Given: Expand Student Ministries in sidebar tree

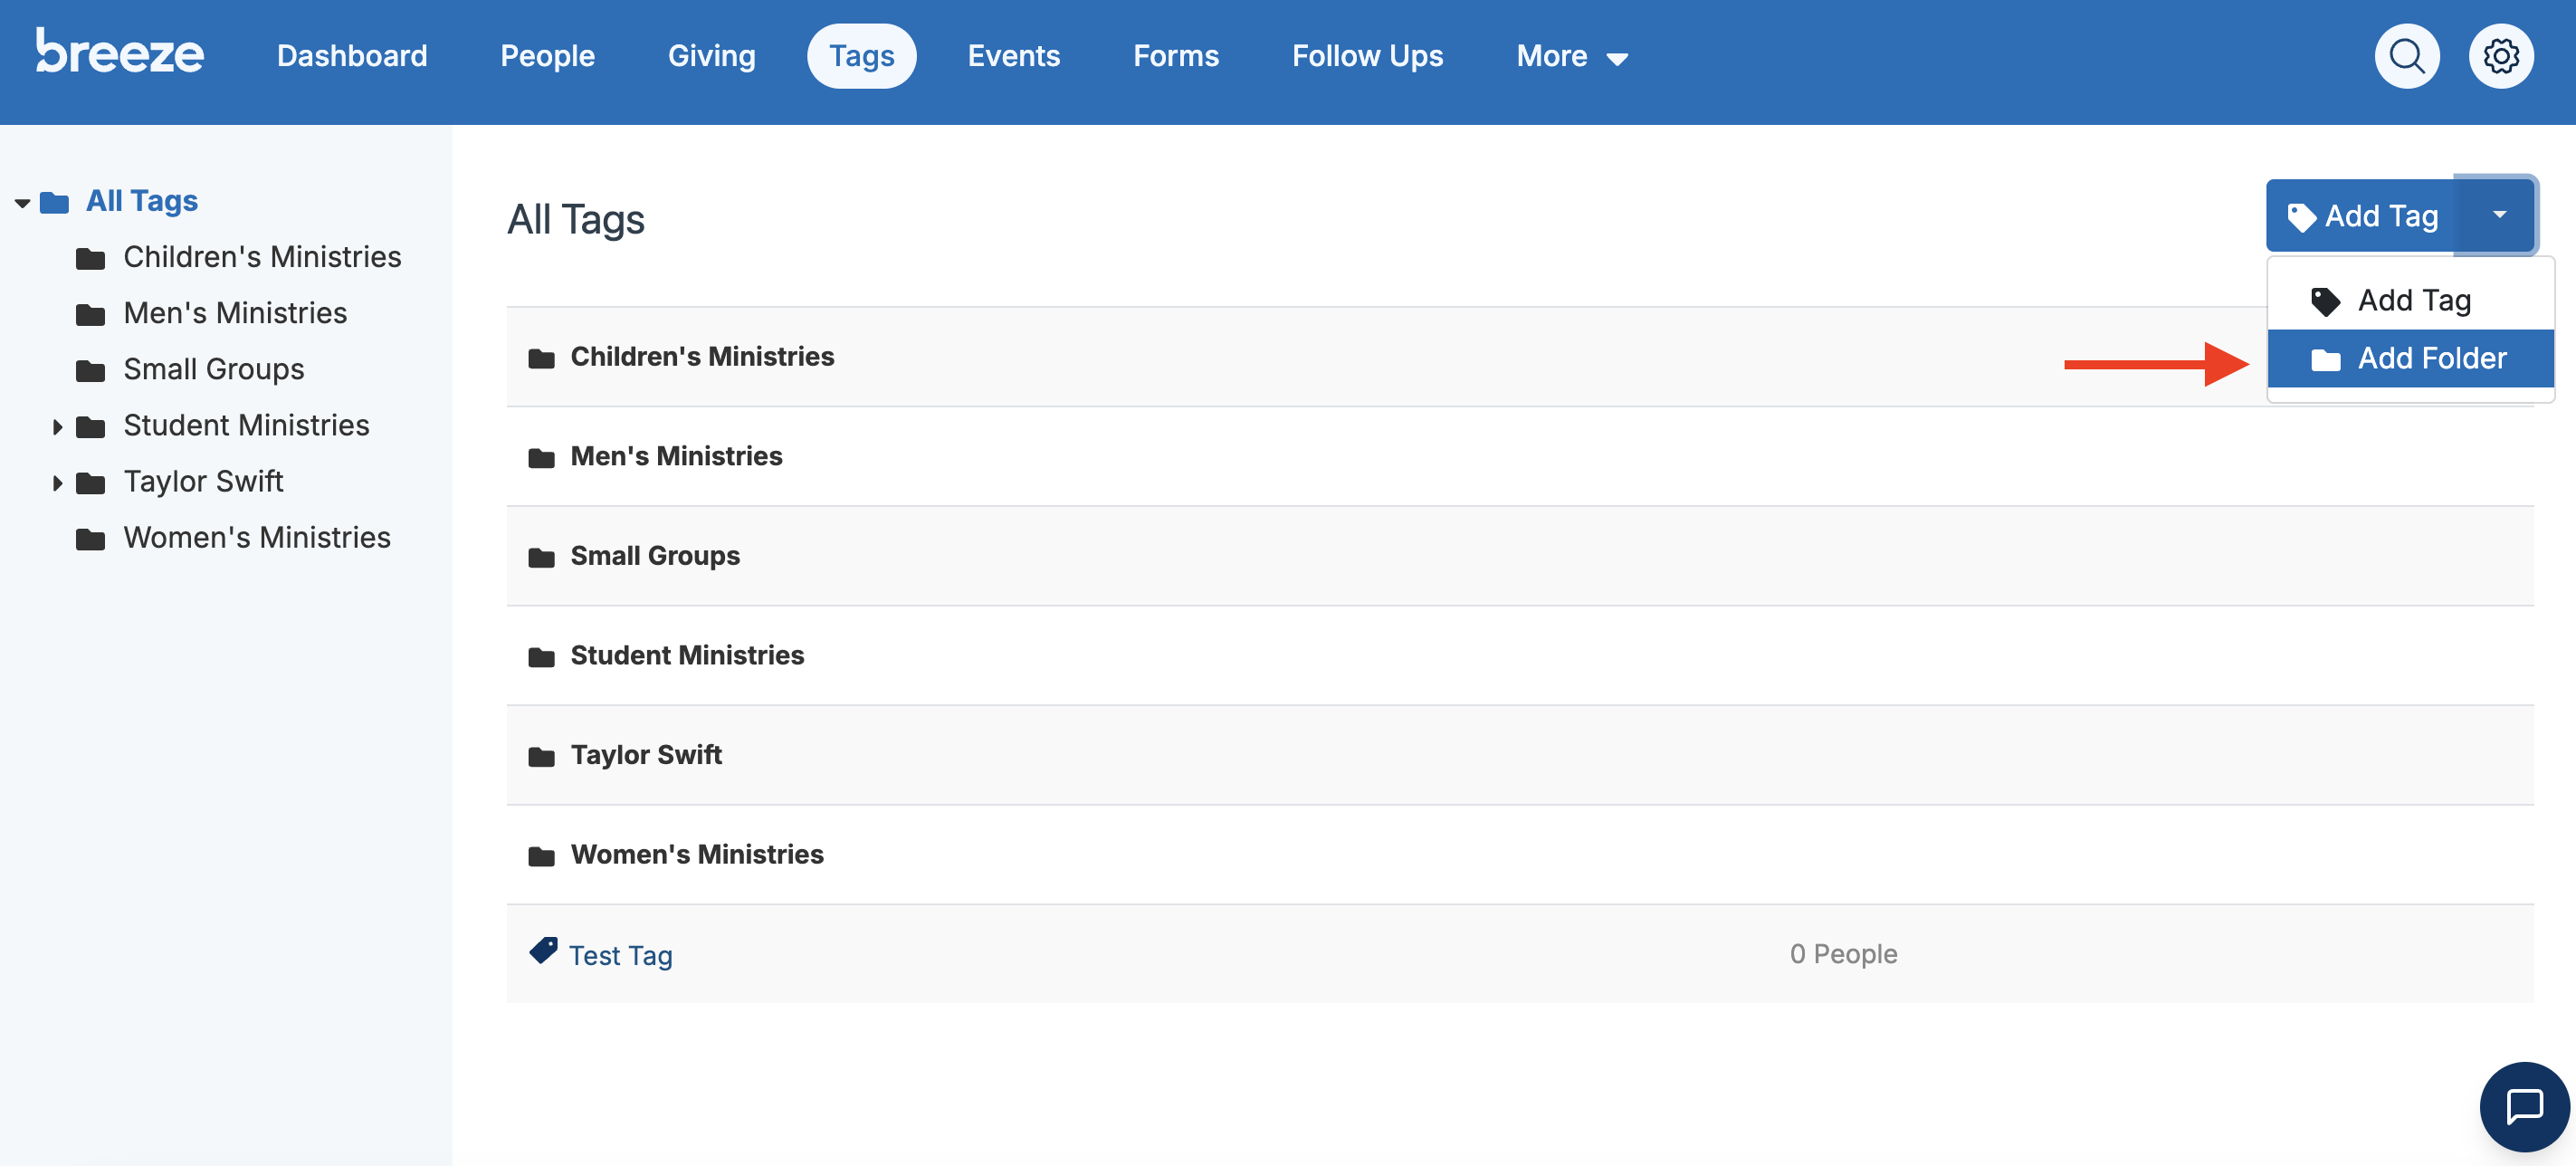Looking at the screenshot, I should [57, 427].
